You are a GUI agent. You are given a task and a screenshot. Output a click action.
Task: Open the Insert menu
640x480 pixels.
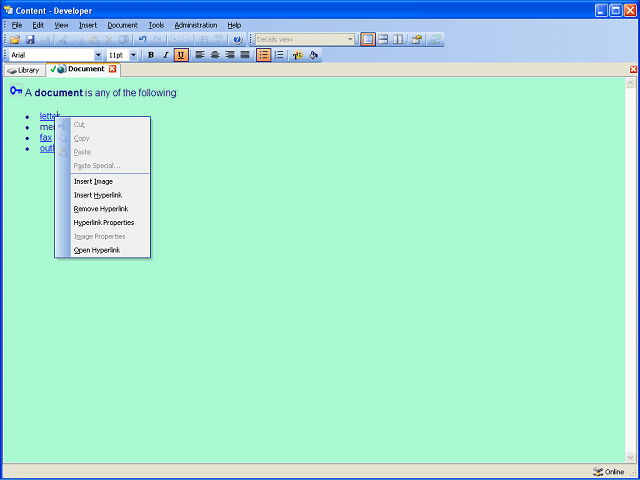pyautogui.click(x=88, y=25)
